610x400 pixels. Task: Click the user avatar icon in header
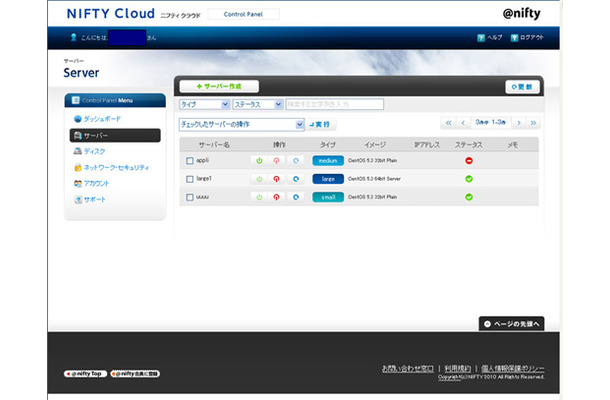tap(74, 37)
